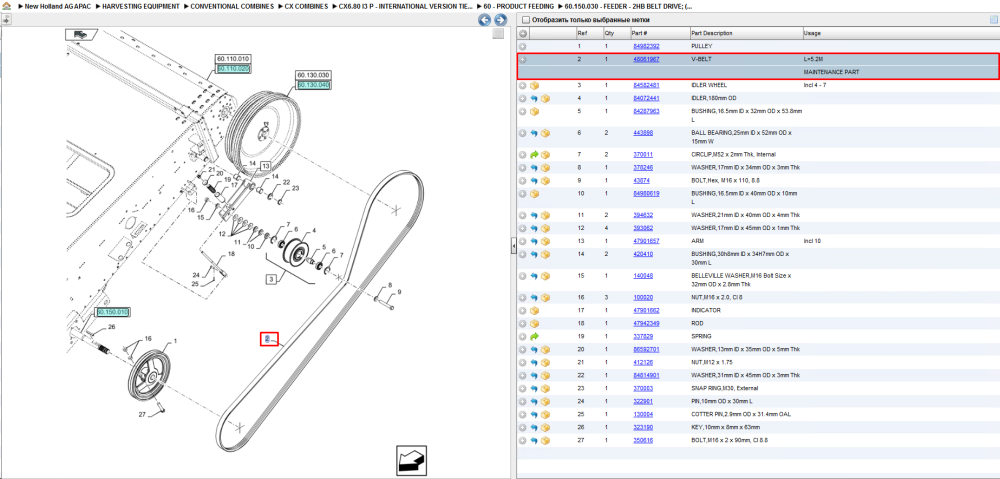Click plus icon in BELLEVILLE WASHER row
Viewport: 1000px width, 479px height.
coord(522,276)
